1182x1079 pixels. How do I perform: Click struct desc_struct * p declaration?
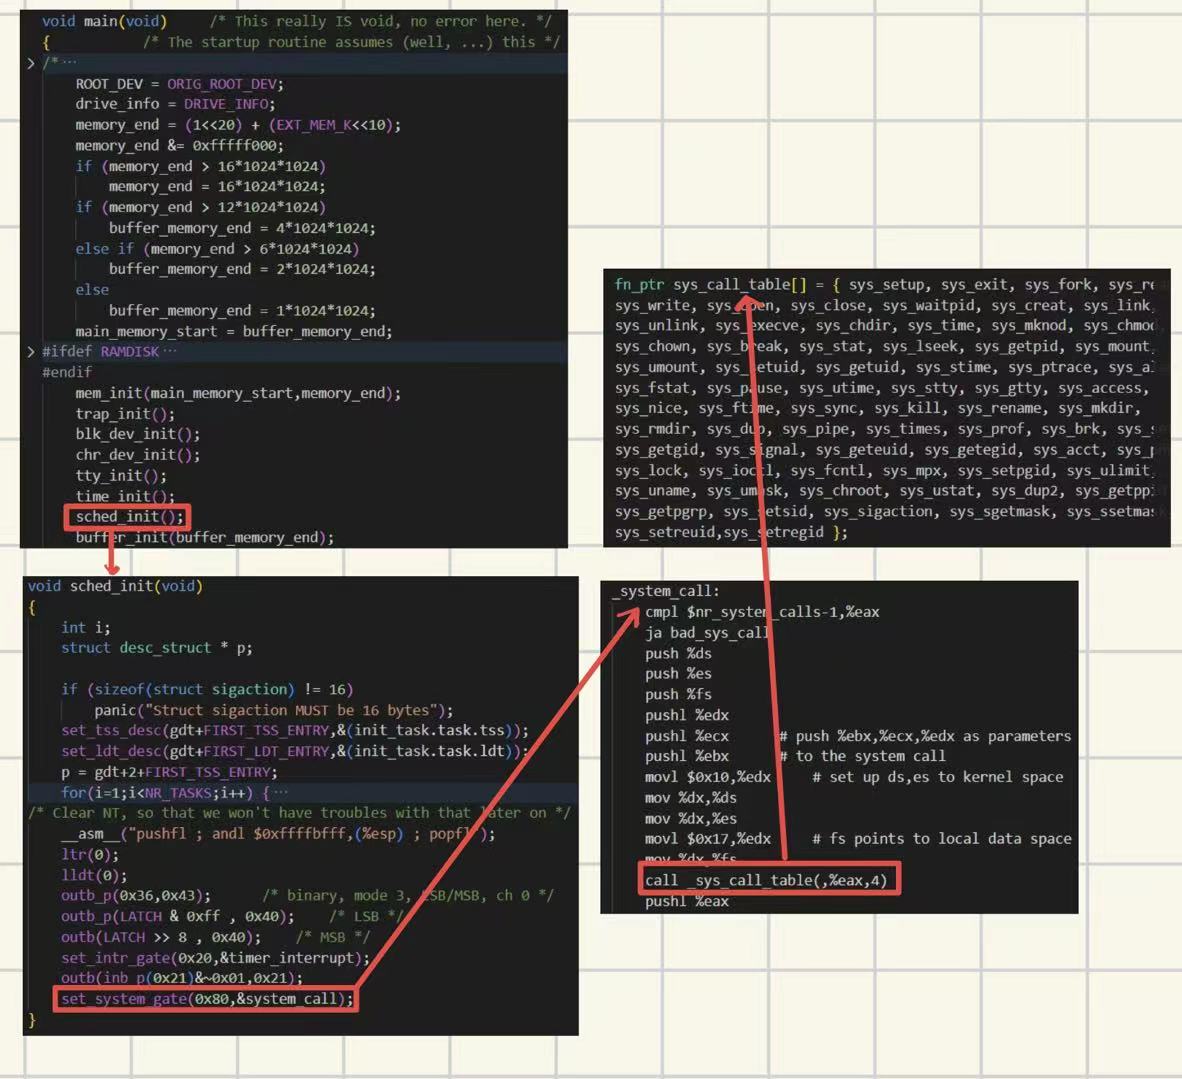point(157,648)
